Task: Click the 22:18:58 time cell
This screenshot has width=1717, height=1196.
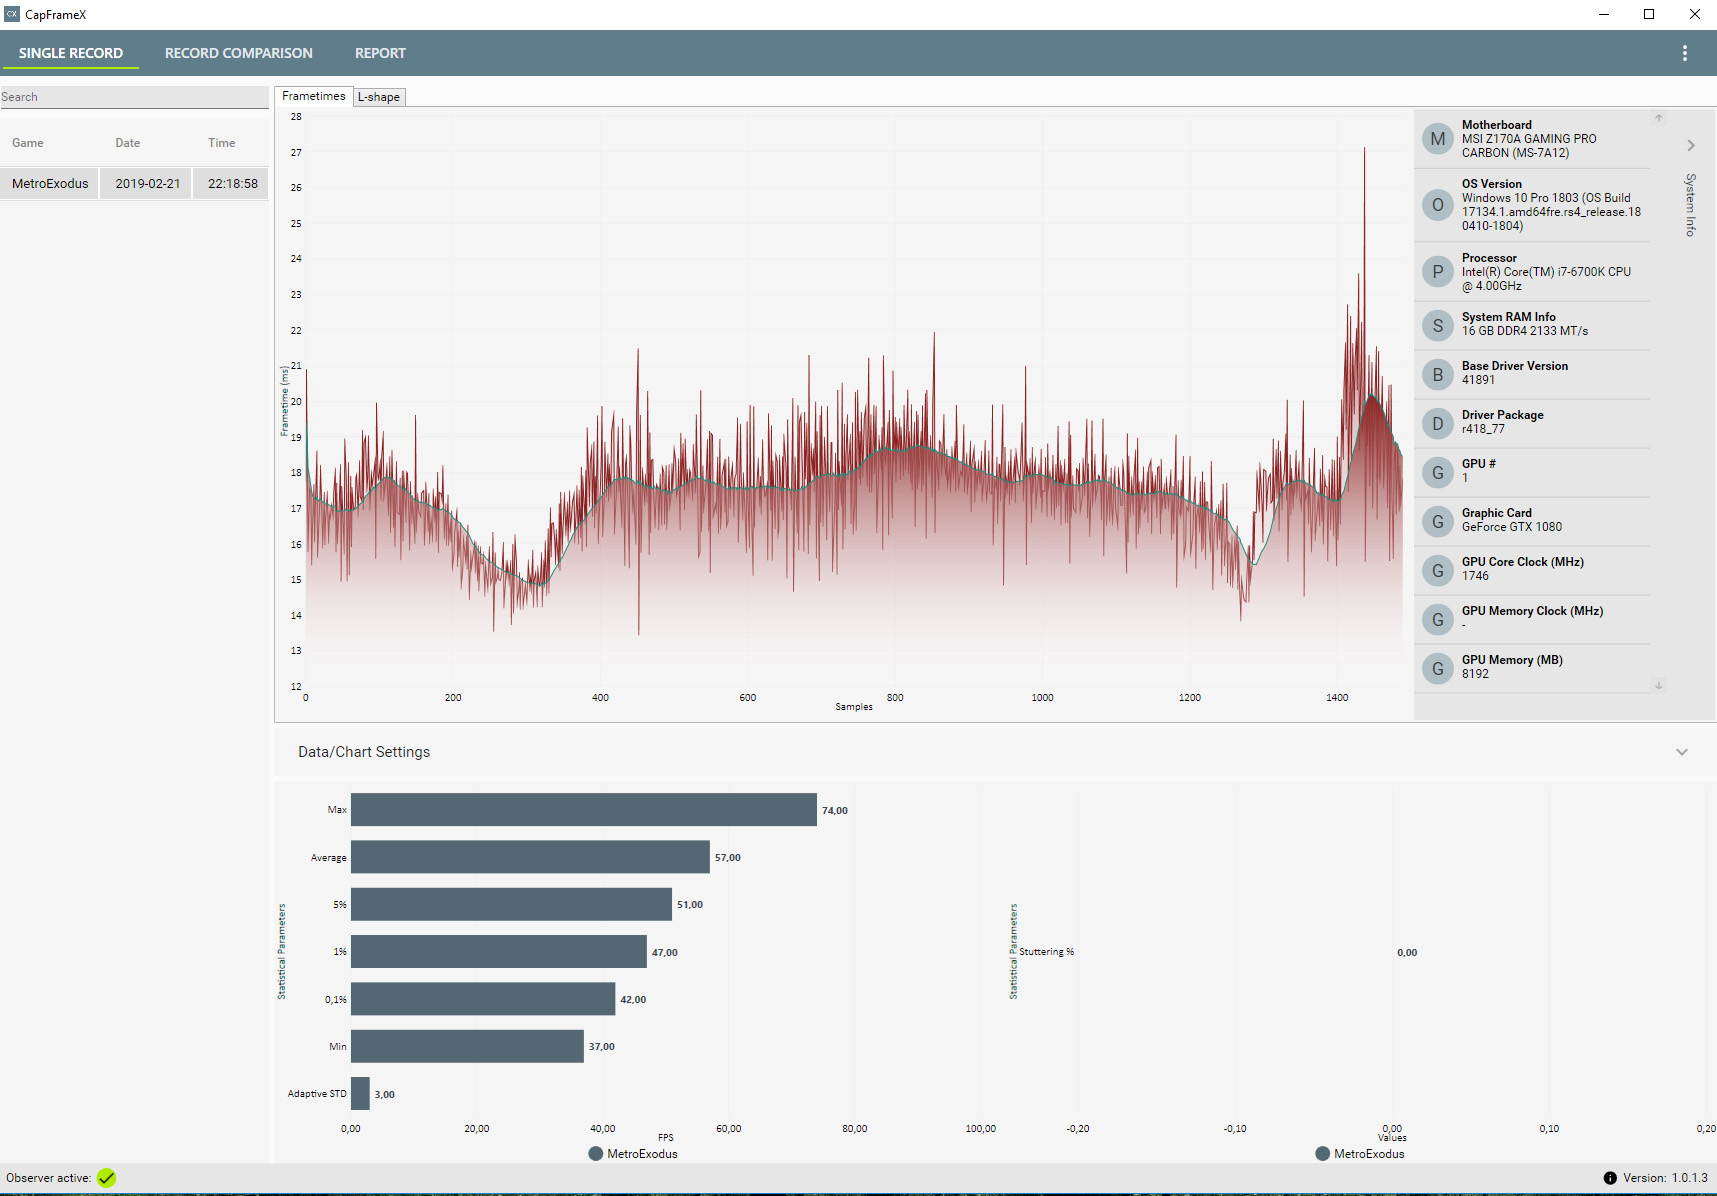Action: click(232, 184)
